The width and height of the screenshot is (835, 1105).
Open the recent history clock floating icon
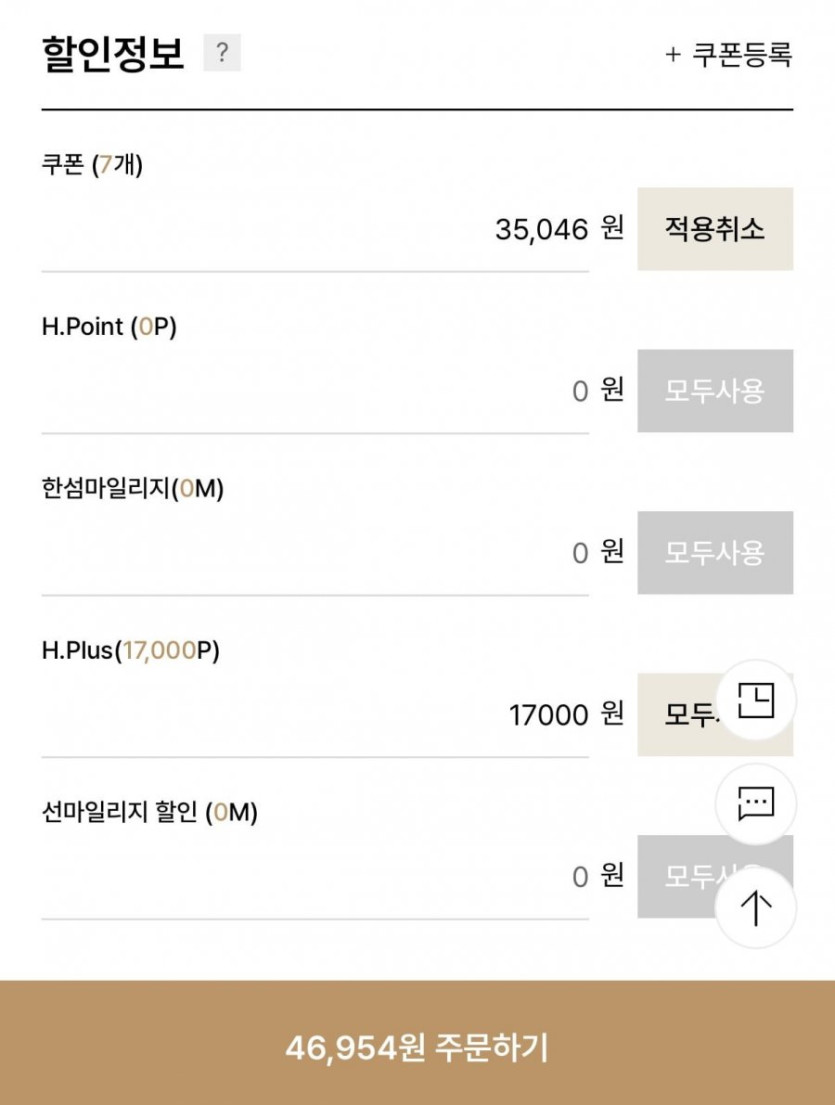tap(756, 699)
